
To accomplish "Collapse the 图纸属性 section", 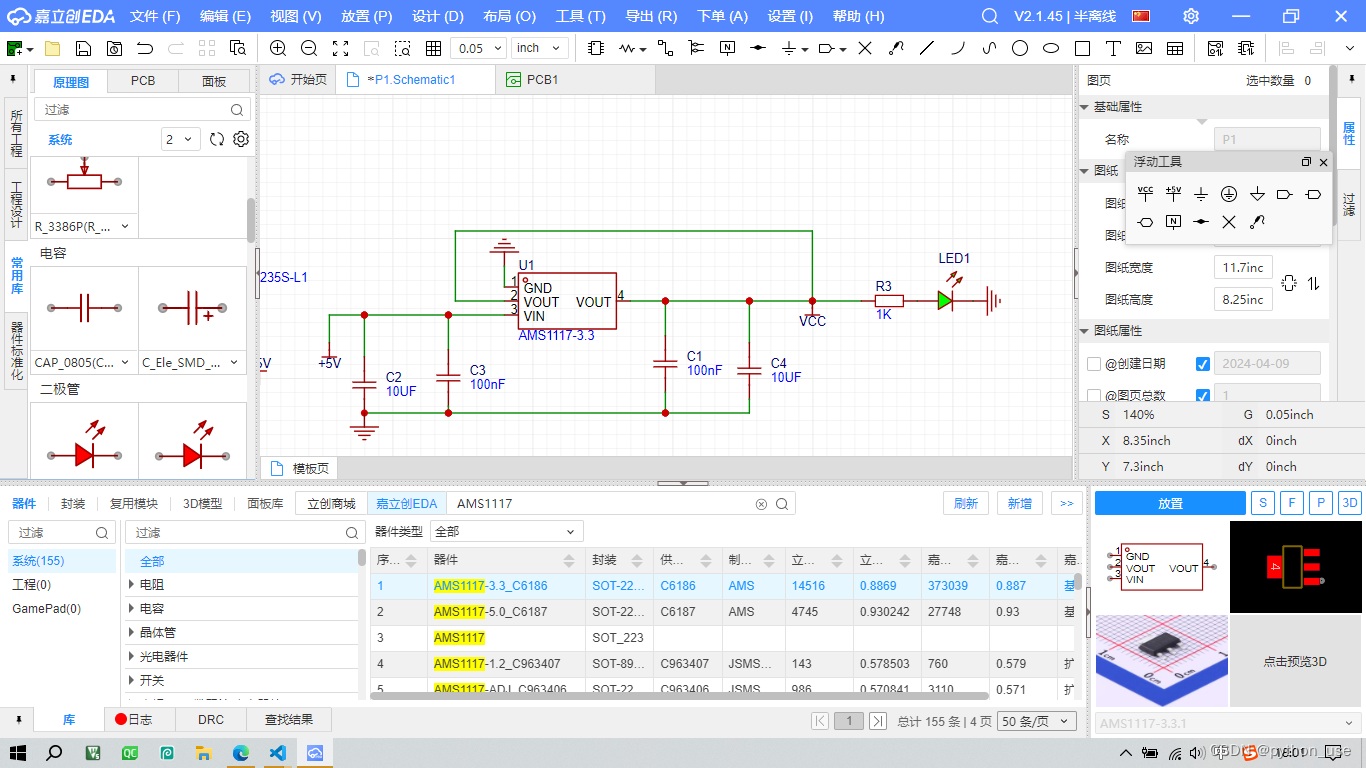I will coord(1085,331).
